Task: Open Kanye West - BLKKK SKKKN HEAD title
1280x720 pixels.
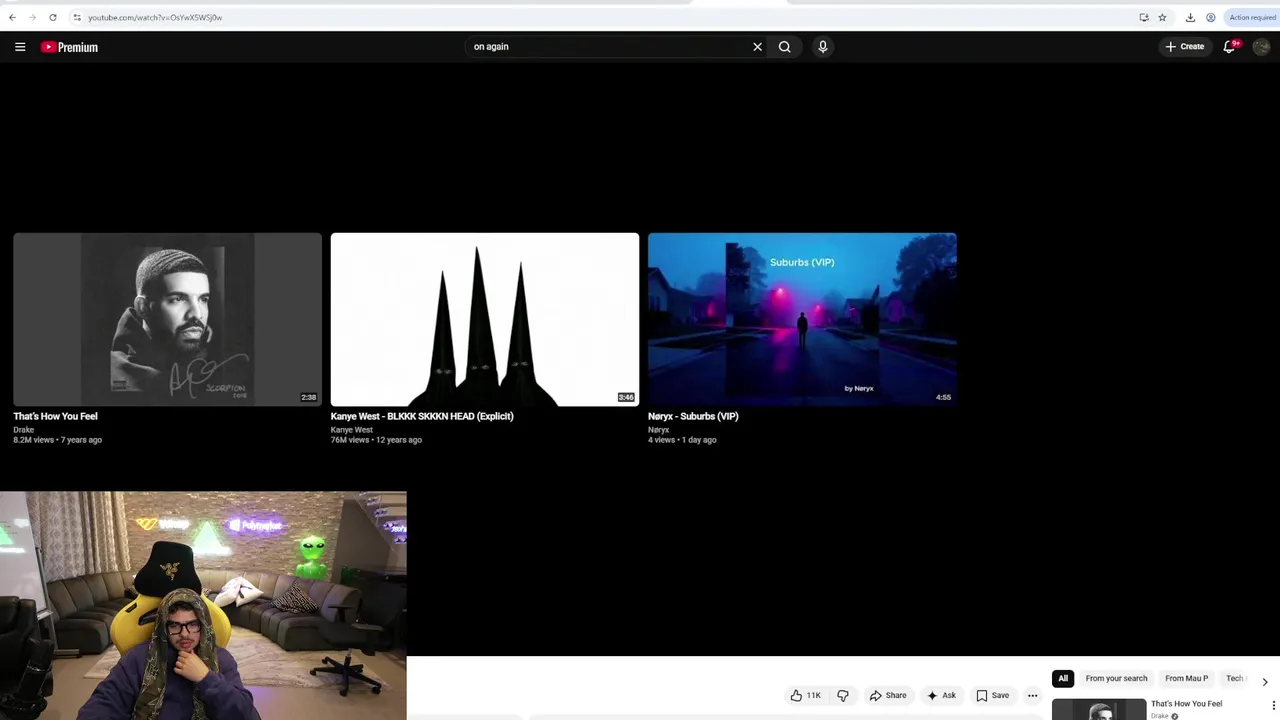Action: click(422, 416)
